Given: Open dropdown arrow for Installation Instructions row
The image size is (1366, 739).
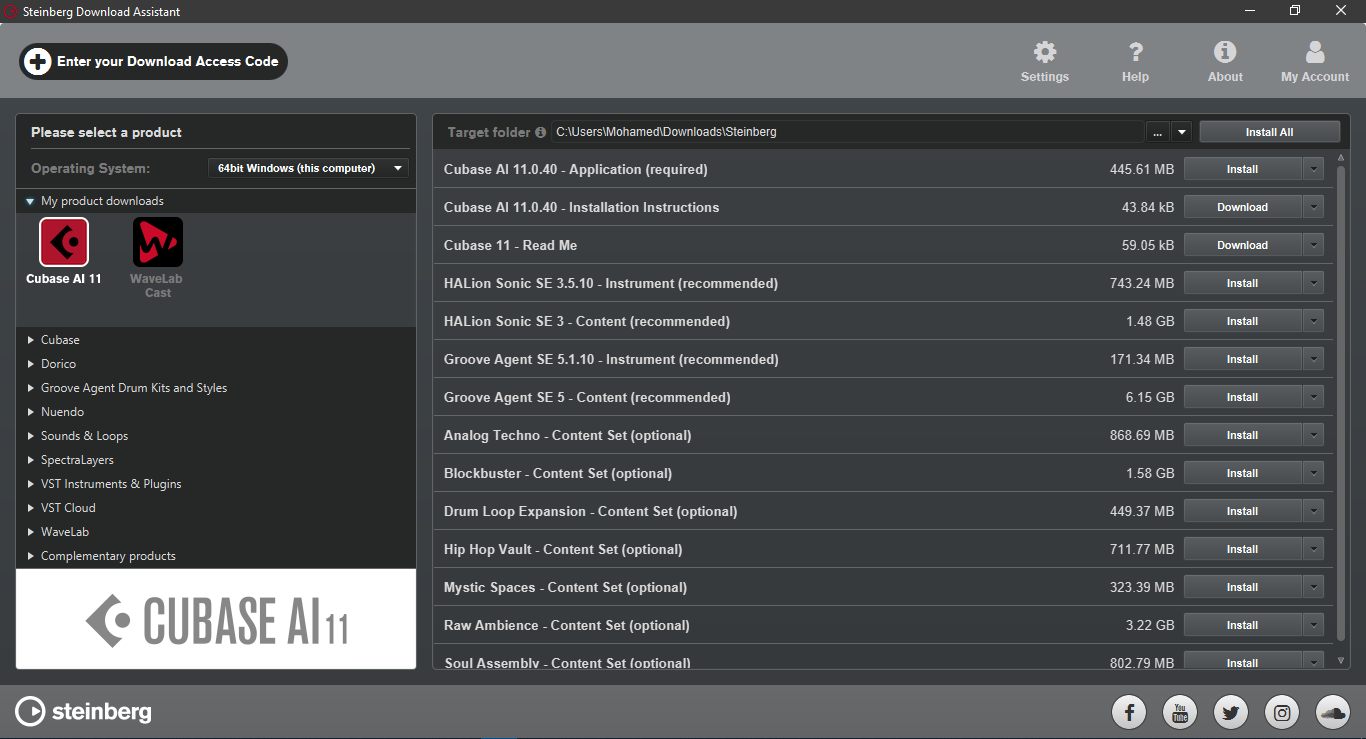Looking at the screenshot, I should (x=1314, y=207).
